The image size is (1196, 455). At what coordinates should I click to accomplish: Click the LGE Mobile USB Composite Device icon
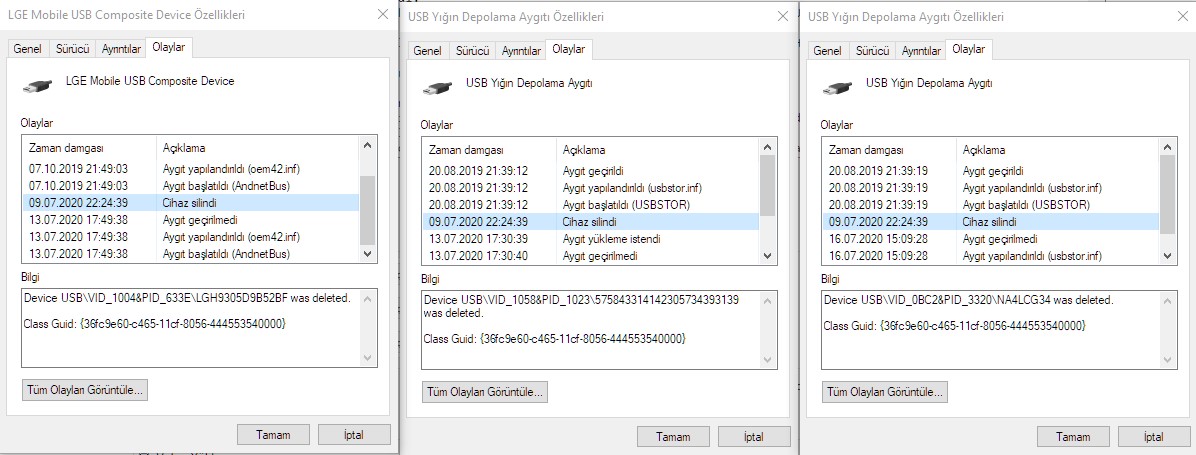[37, 85]
